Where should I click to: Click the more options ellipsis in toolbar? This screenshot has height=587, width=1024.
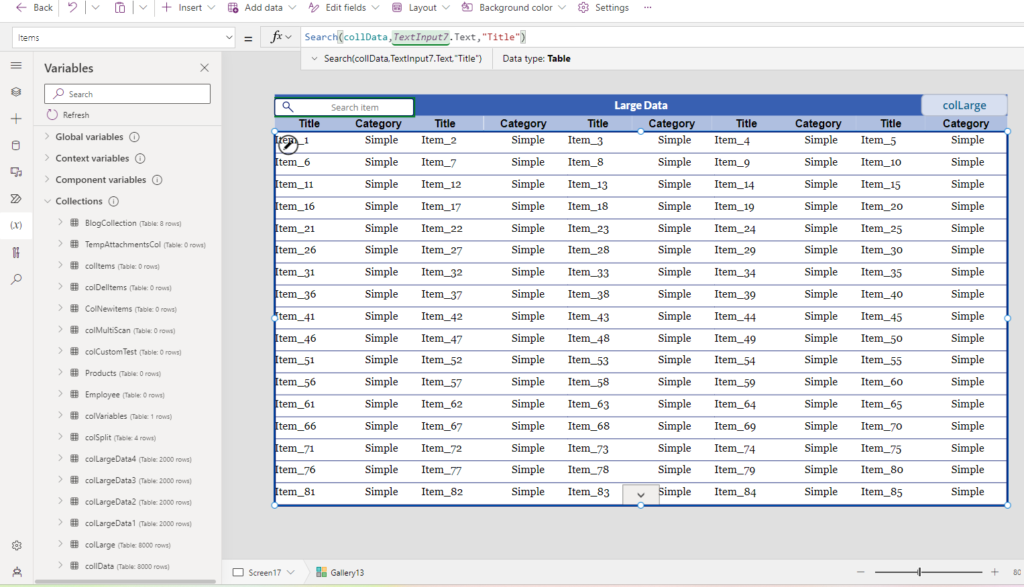[x=647, y=8]
